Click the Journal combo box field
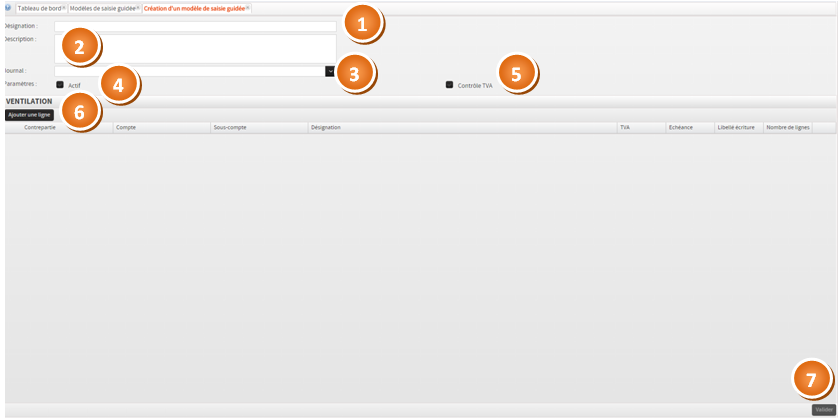This screenshot has height=418, width=839. point(189,71)
